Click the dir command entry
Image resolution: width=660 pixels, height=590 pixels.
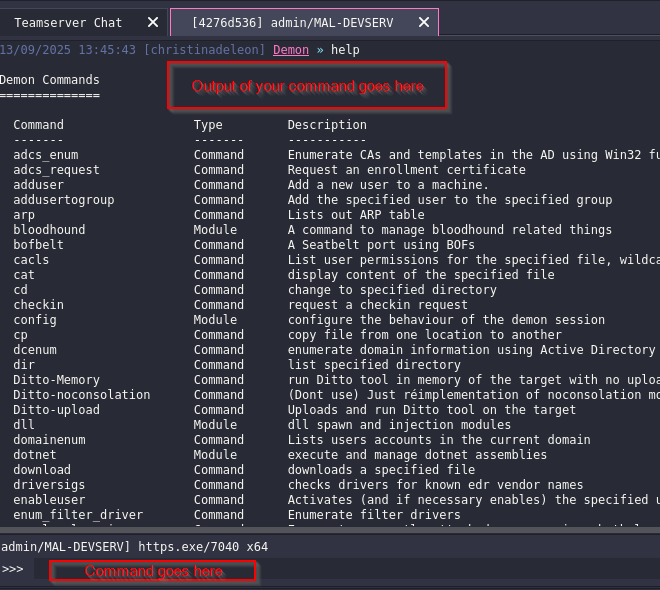(24, 365)
